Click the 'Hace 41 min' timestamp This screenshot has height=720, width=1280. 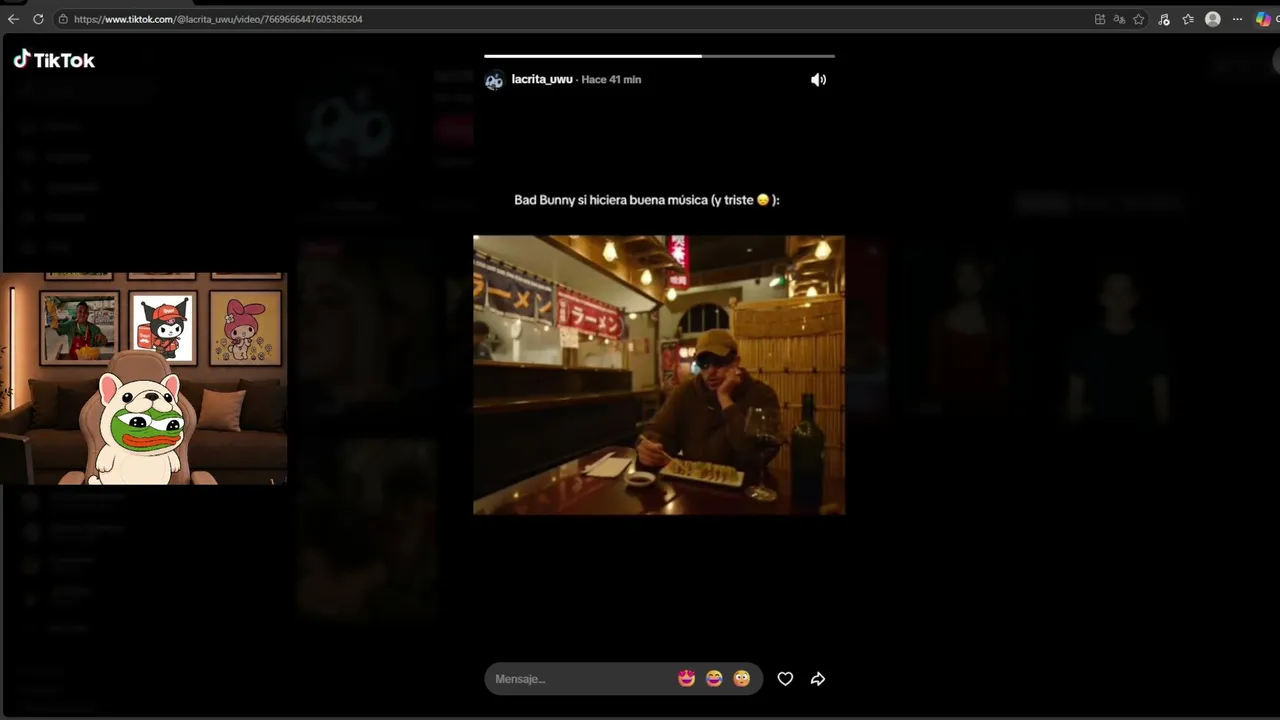611,79
